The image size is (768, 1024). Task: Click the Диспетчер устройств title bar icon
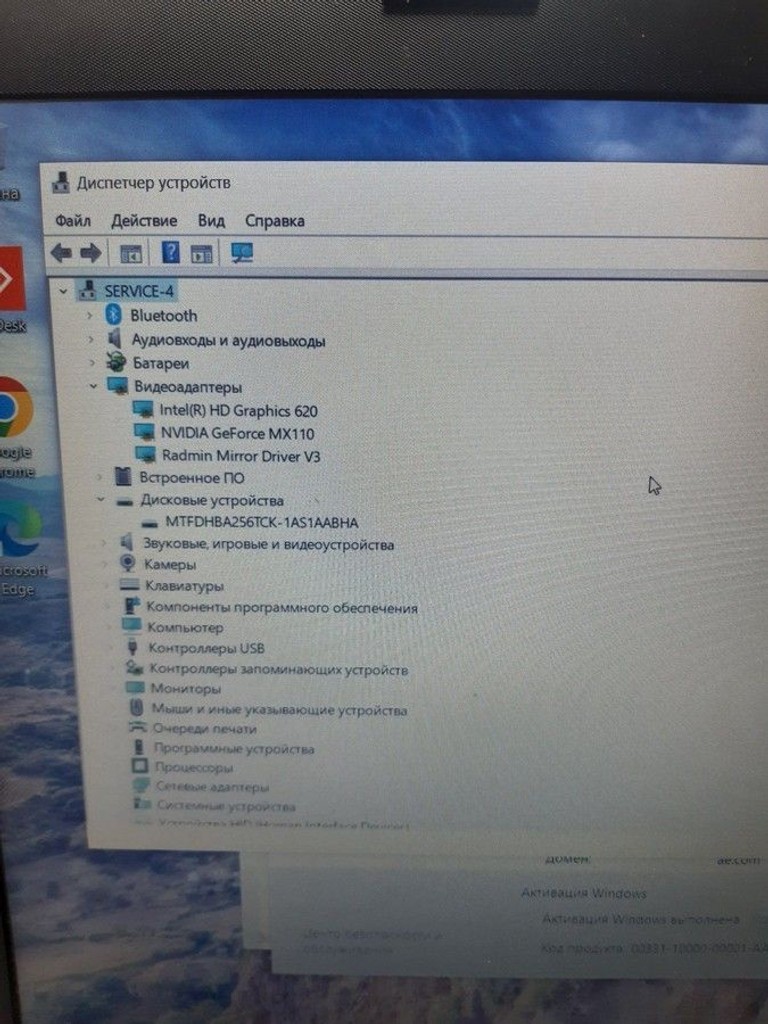click(61, 182)
